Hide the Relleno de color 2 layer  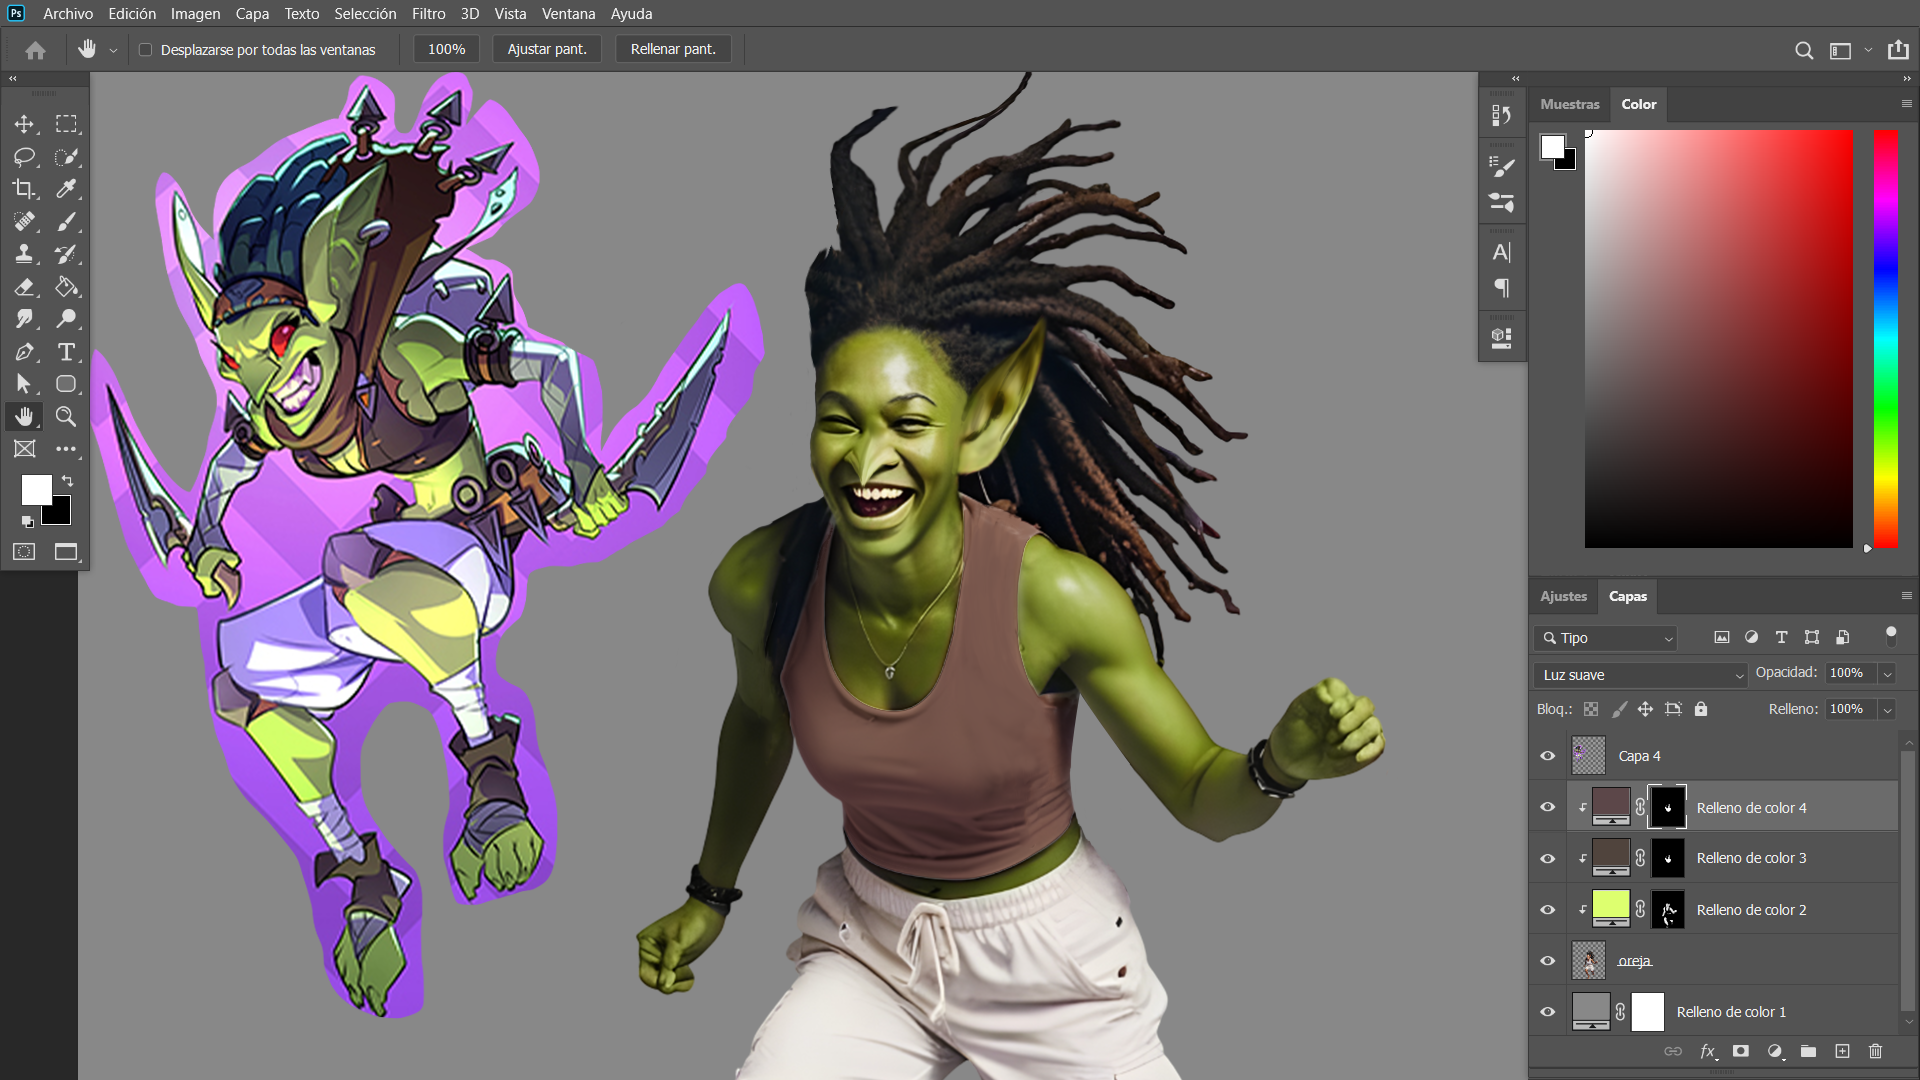point(1547,910)
